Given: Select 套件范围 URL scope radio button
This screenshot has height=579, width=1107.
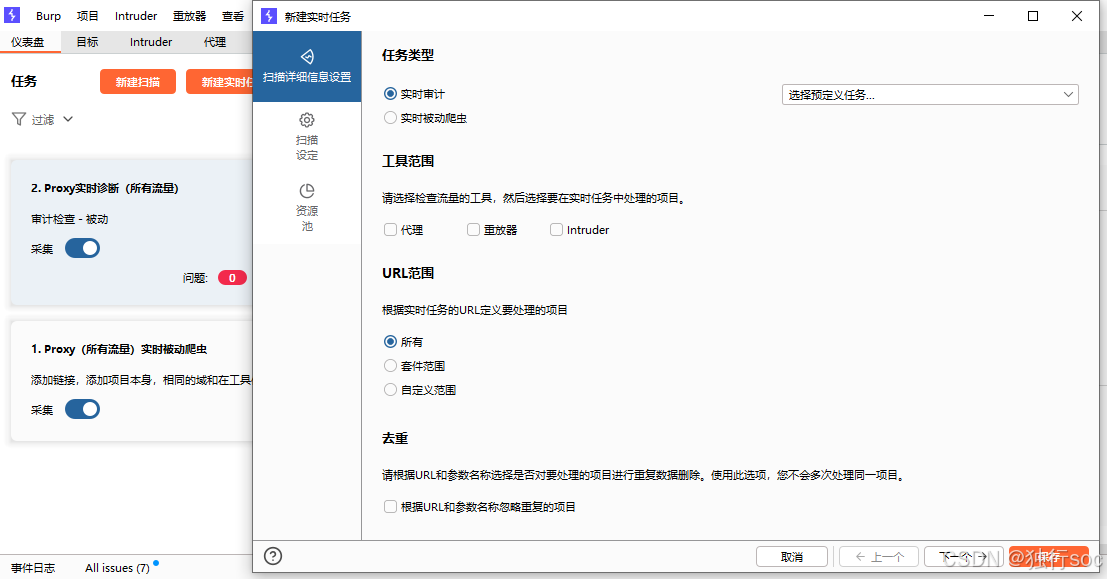Looking at the screenshot, I should coord(390,366).
